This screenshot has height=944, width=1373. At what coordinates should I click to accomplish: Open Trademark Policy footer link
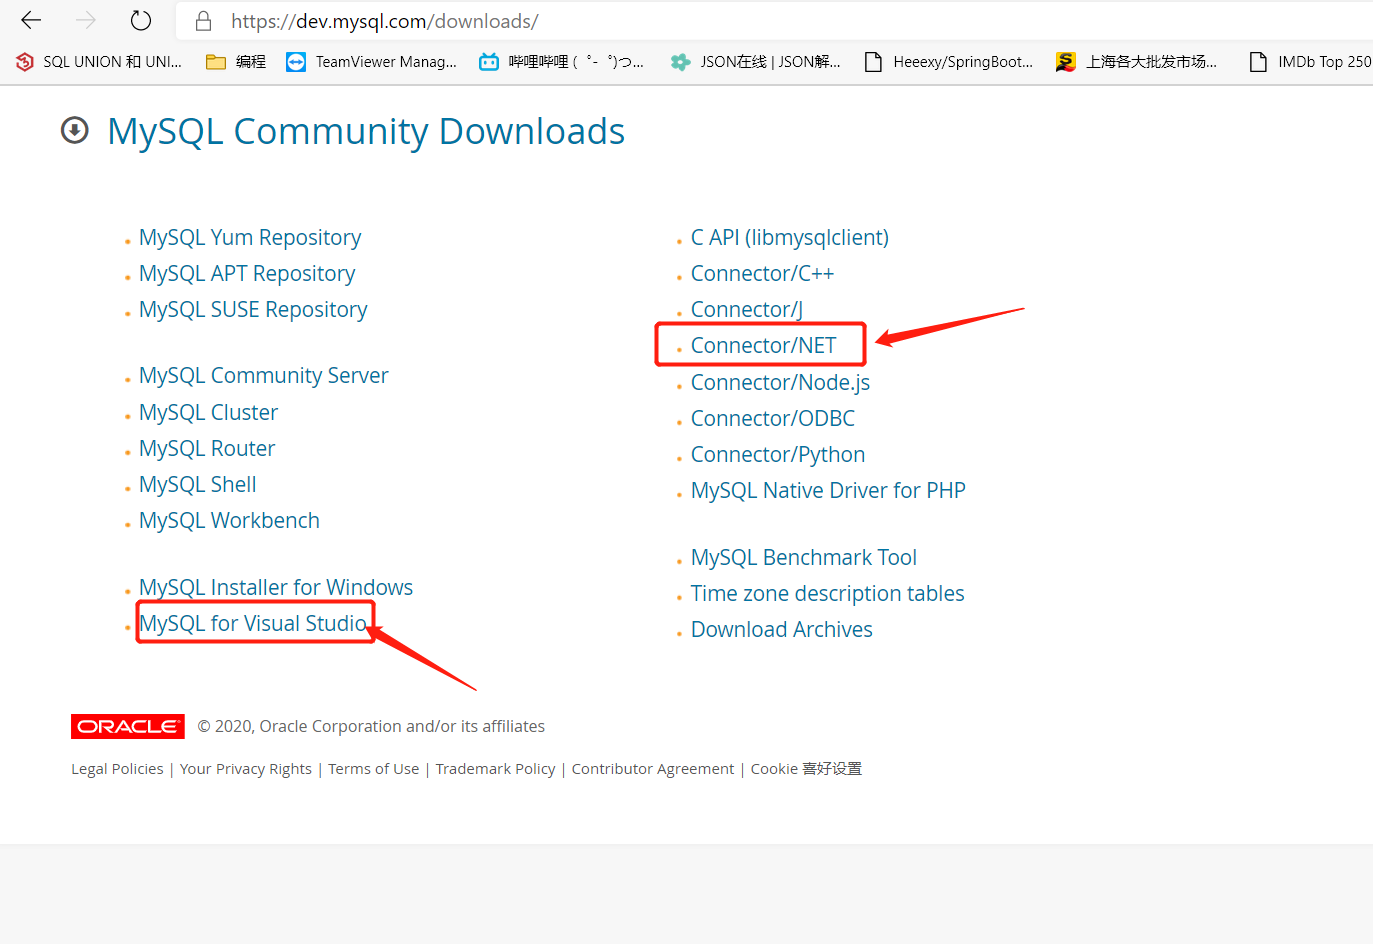(x=495, y=768)
